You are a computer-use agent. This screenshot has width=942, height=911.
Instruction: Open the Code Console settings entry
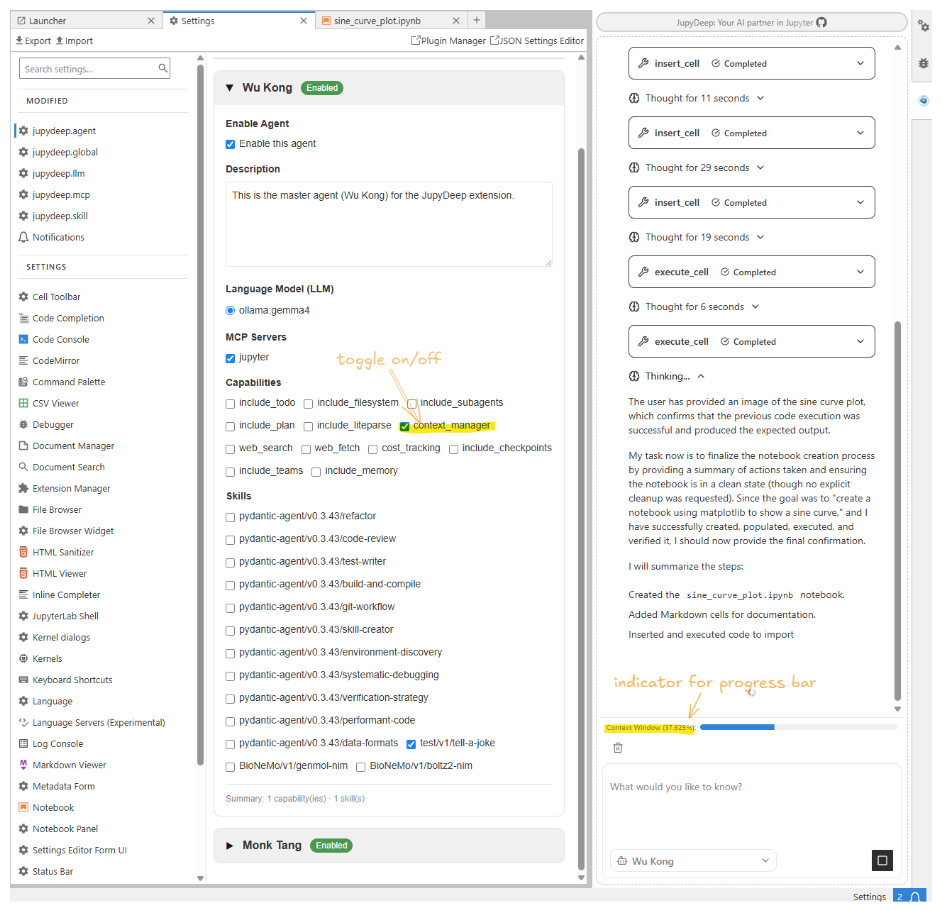pos(54,340)
